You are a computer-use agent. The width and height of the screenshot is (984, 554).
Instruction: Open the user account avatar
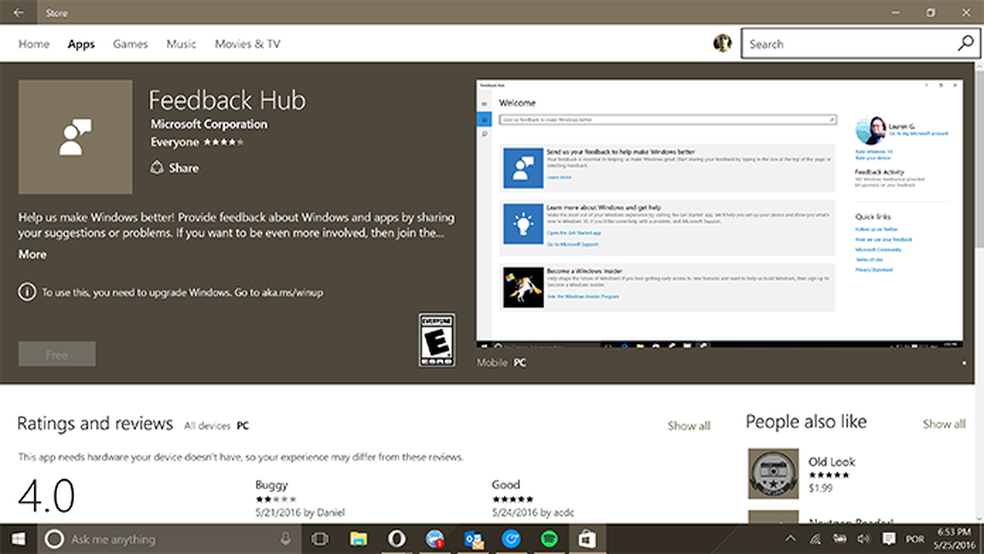pos(722,43)
